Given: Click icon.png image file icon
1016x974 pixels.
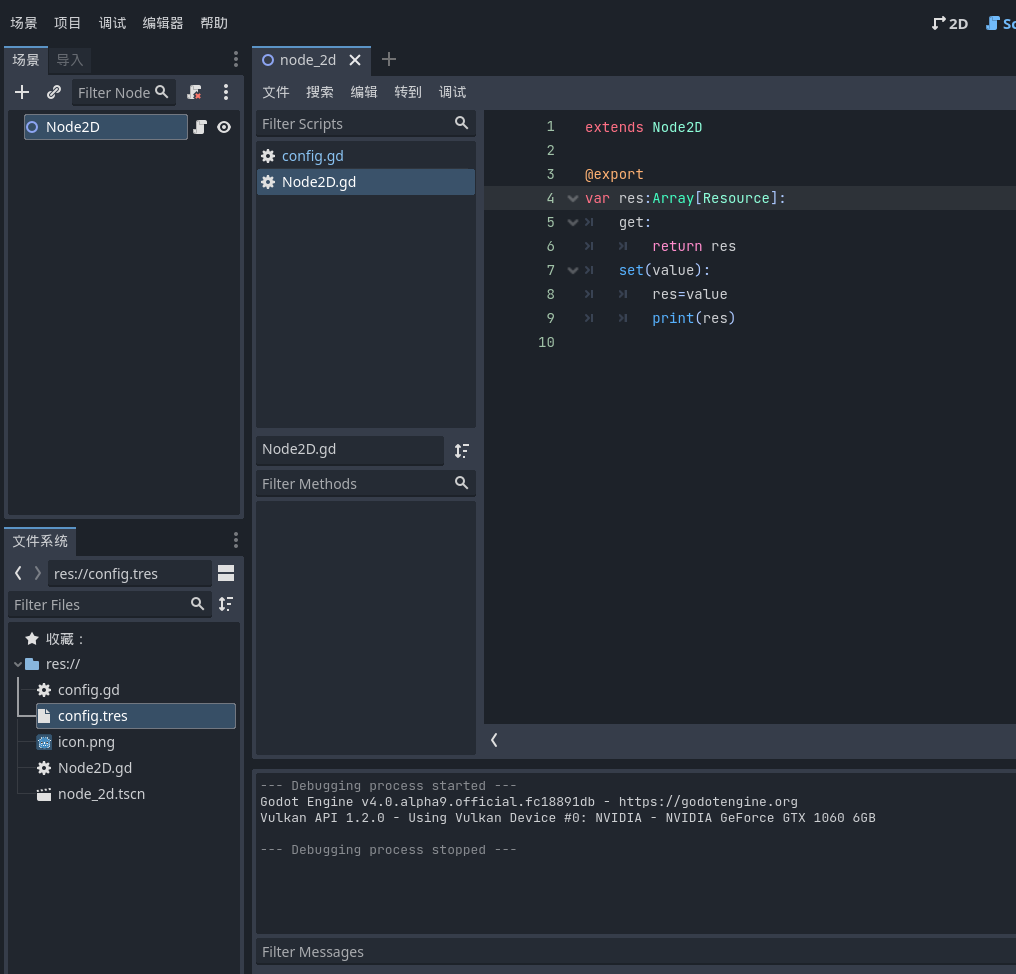Looking at the screenshot, I should pos(44,743).
